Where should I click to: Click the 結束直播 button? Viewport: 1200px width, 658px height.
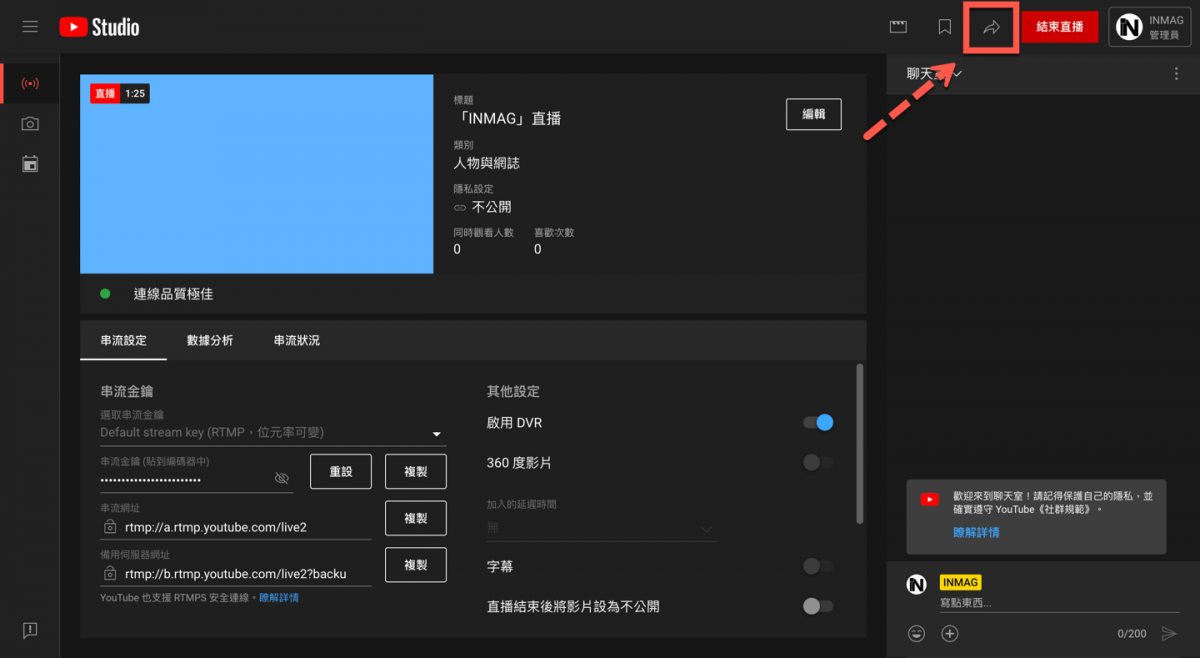pyautogui.click(x=1060, y=27)
